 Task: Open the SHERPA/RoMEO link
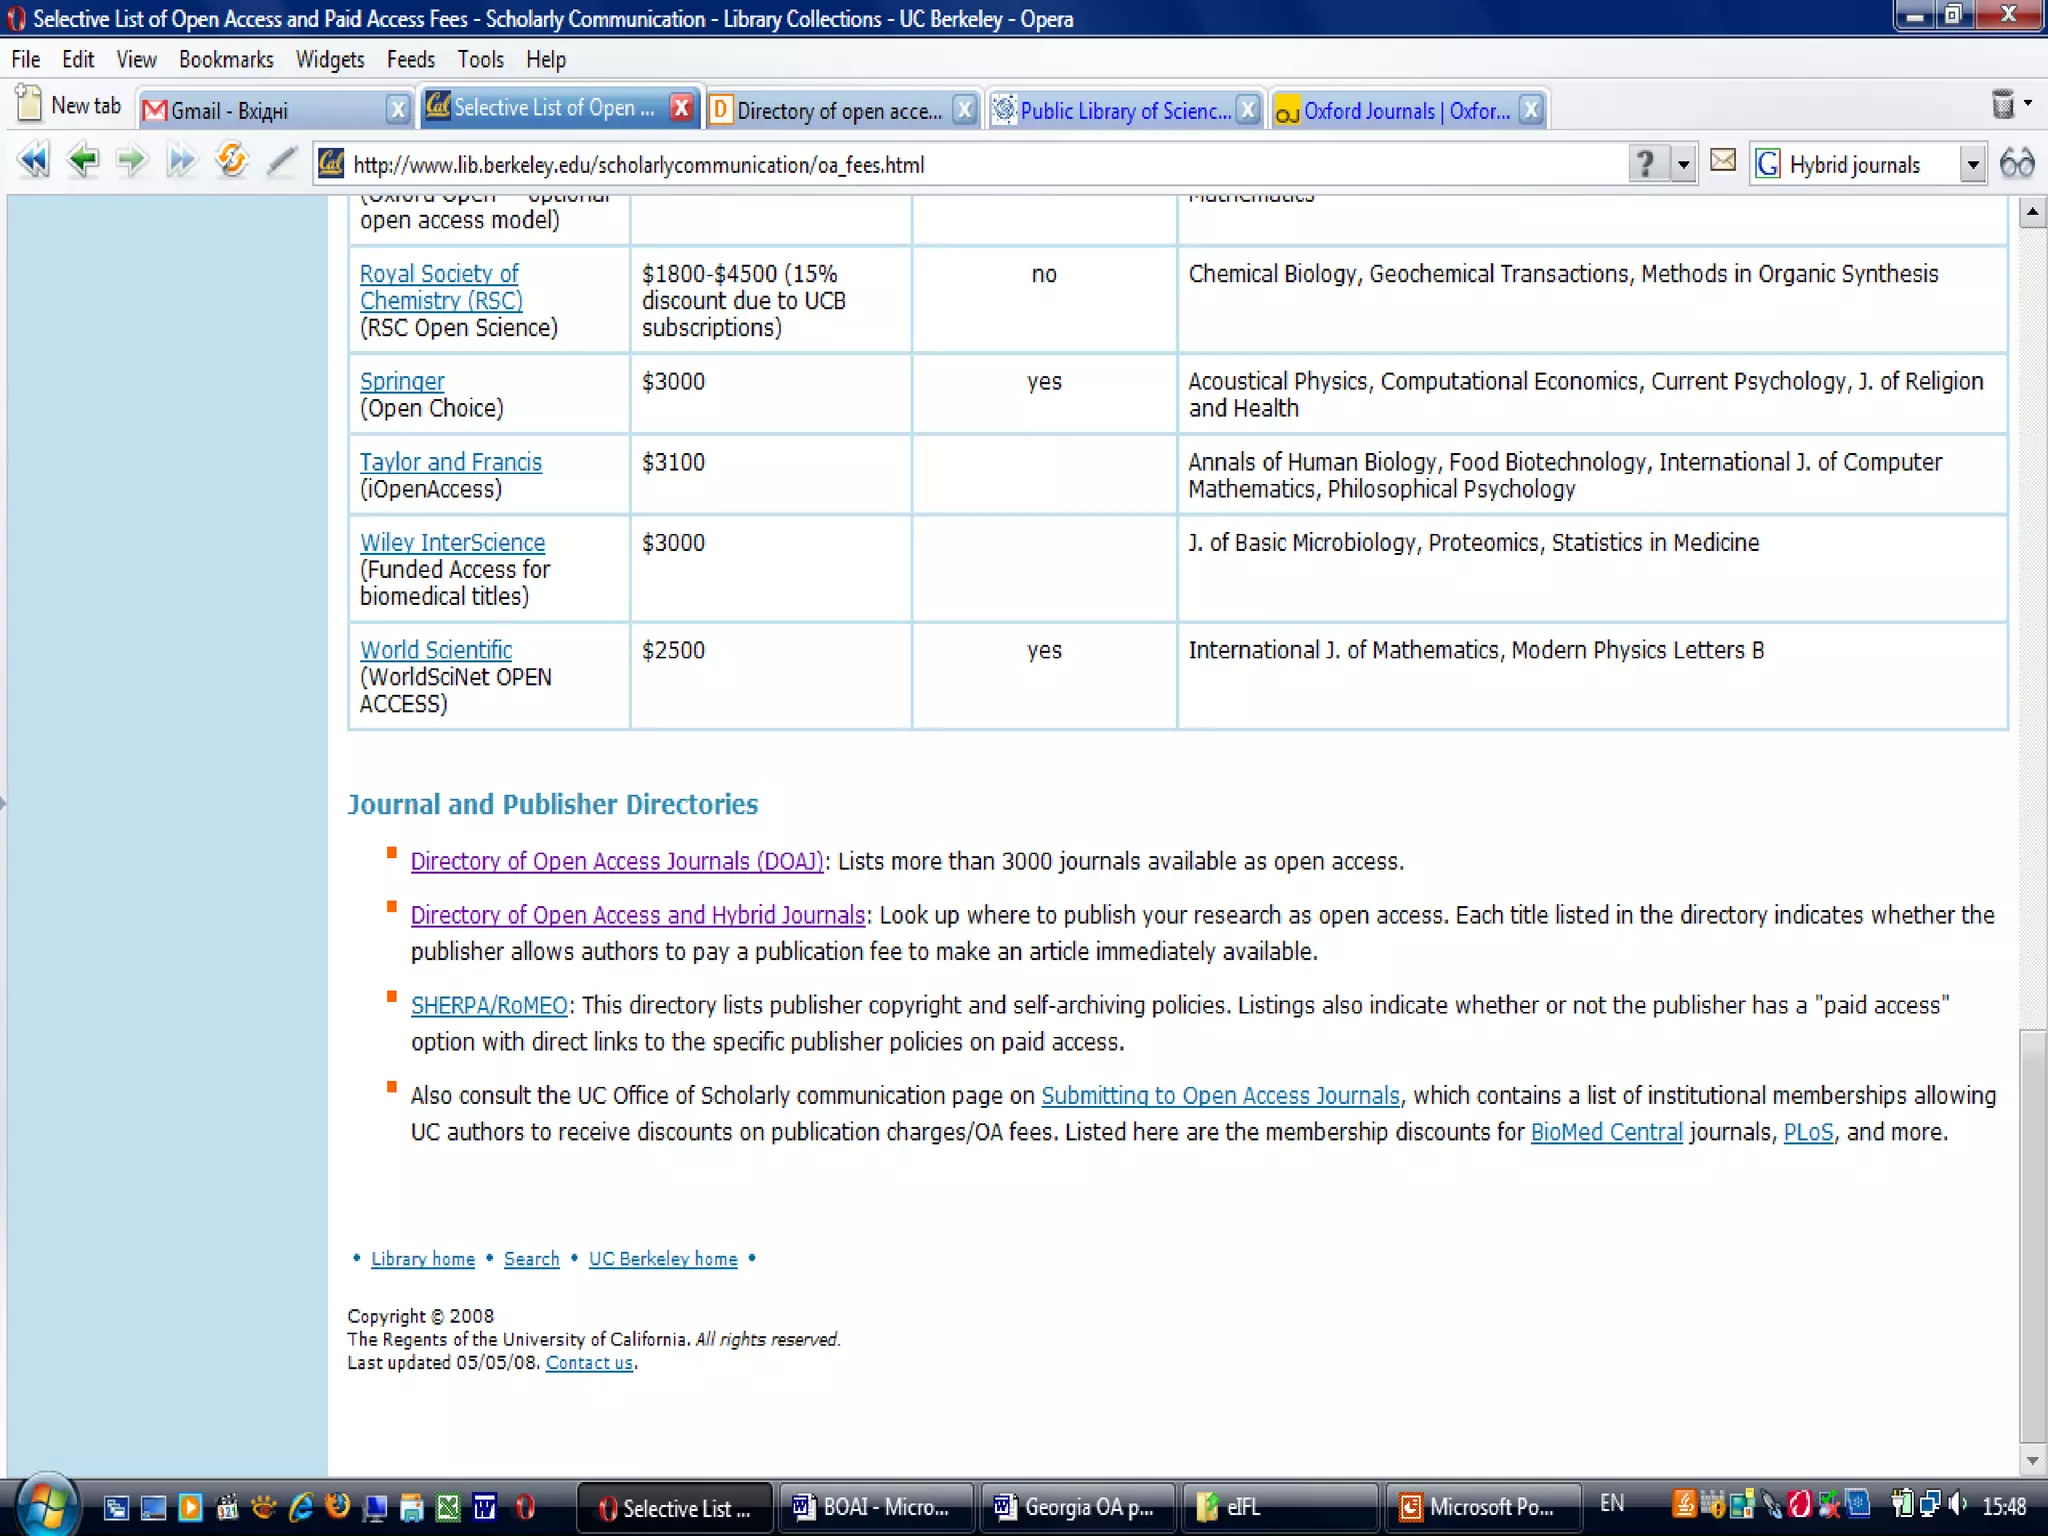click(x=489, y=1005)
